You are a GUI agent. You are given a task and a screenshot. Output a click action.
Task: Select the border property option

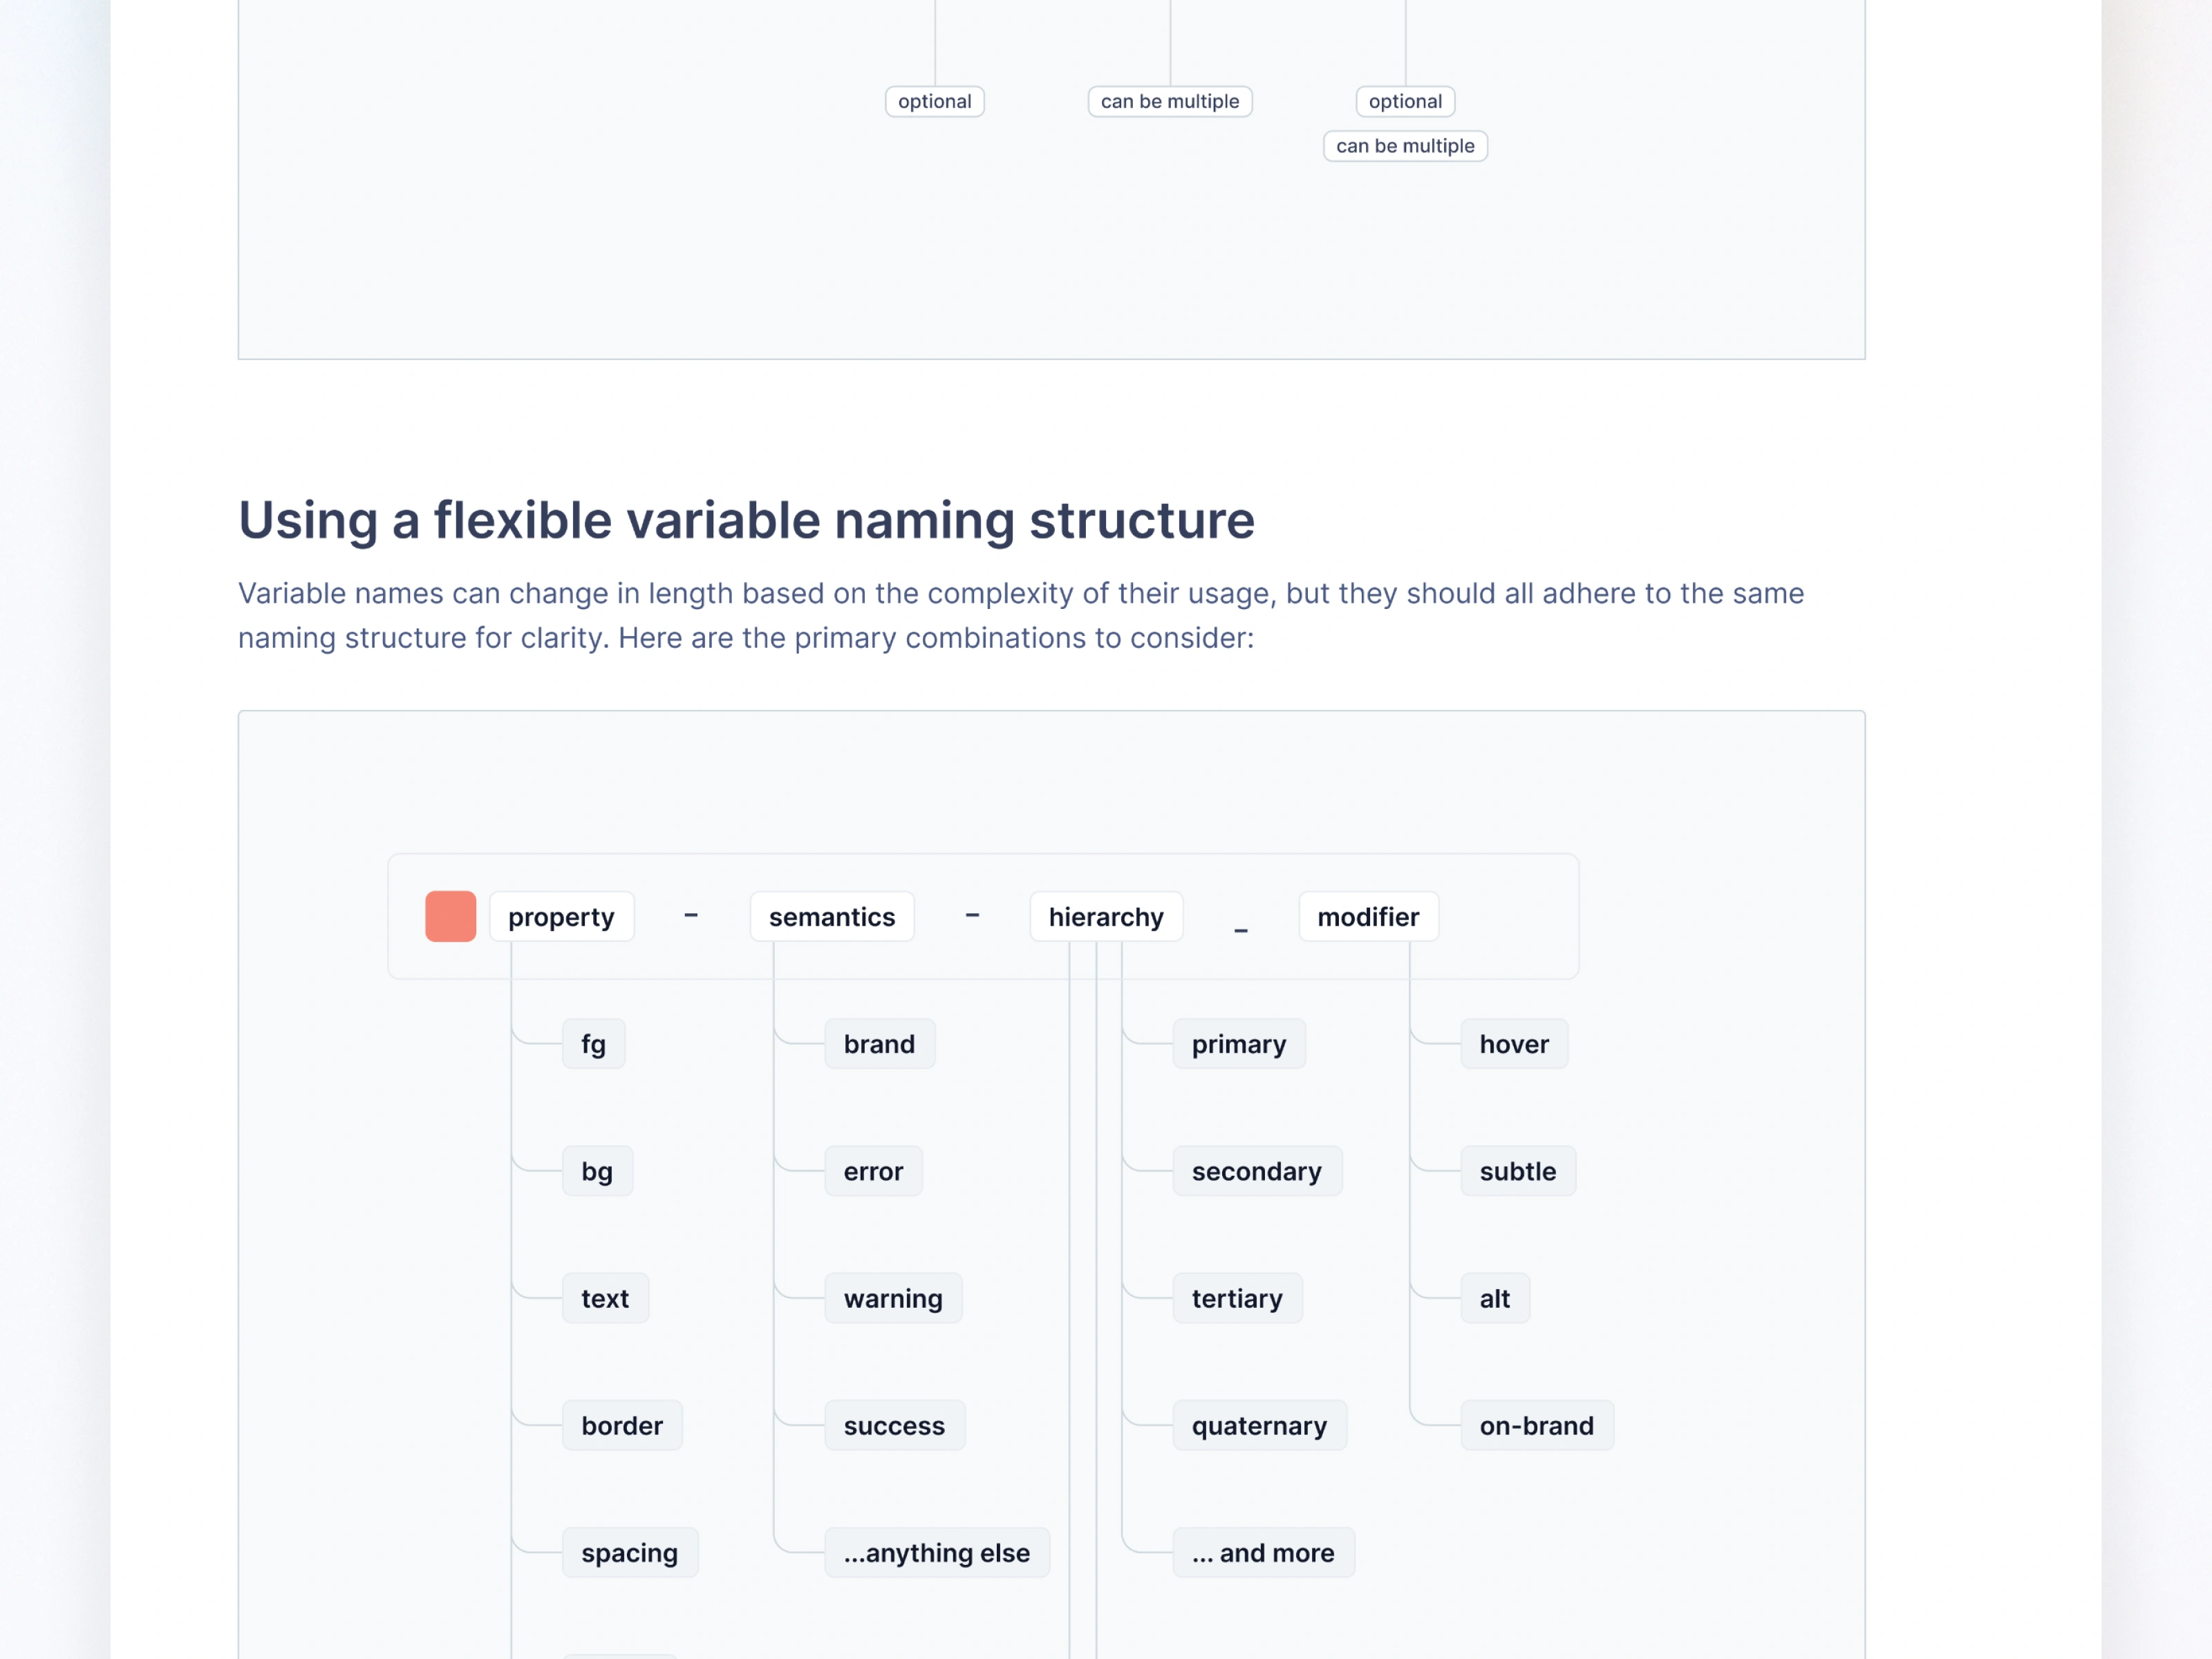click(x=621, y=1425)
